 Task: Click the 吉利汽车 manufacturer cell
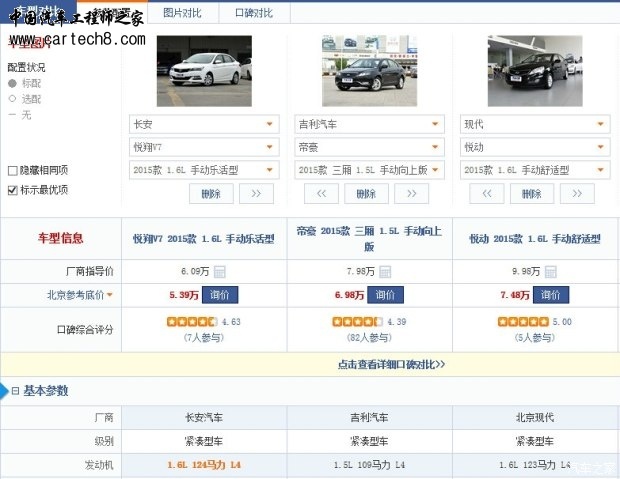(369, 417)
